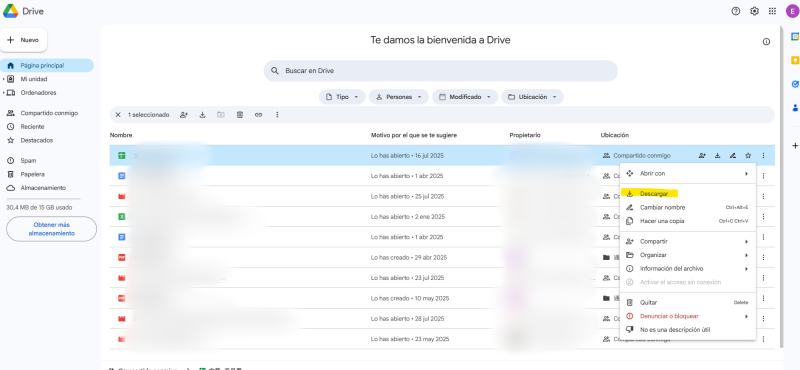Go to Página principal
Screen dimensions: 800x370
(x=47, y=65)
